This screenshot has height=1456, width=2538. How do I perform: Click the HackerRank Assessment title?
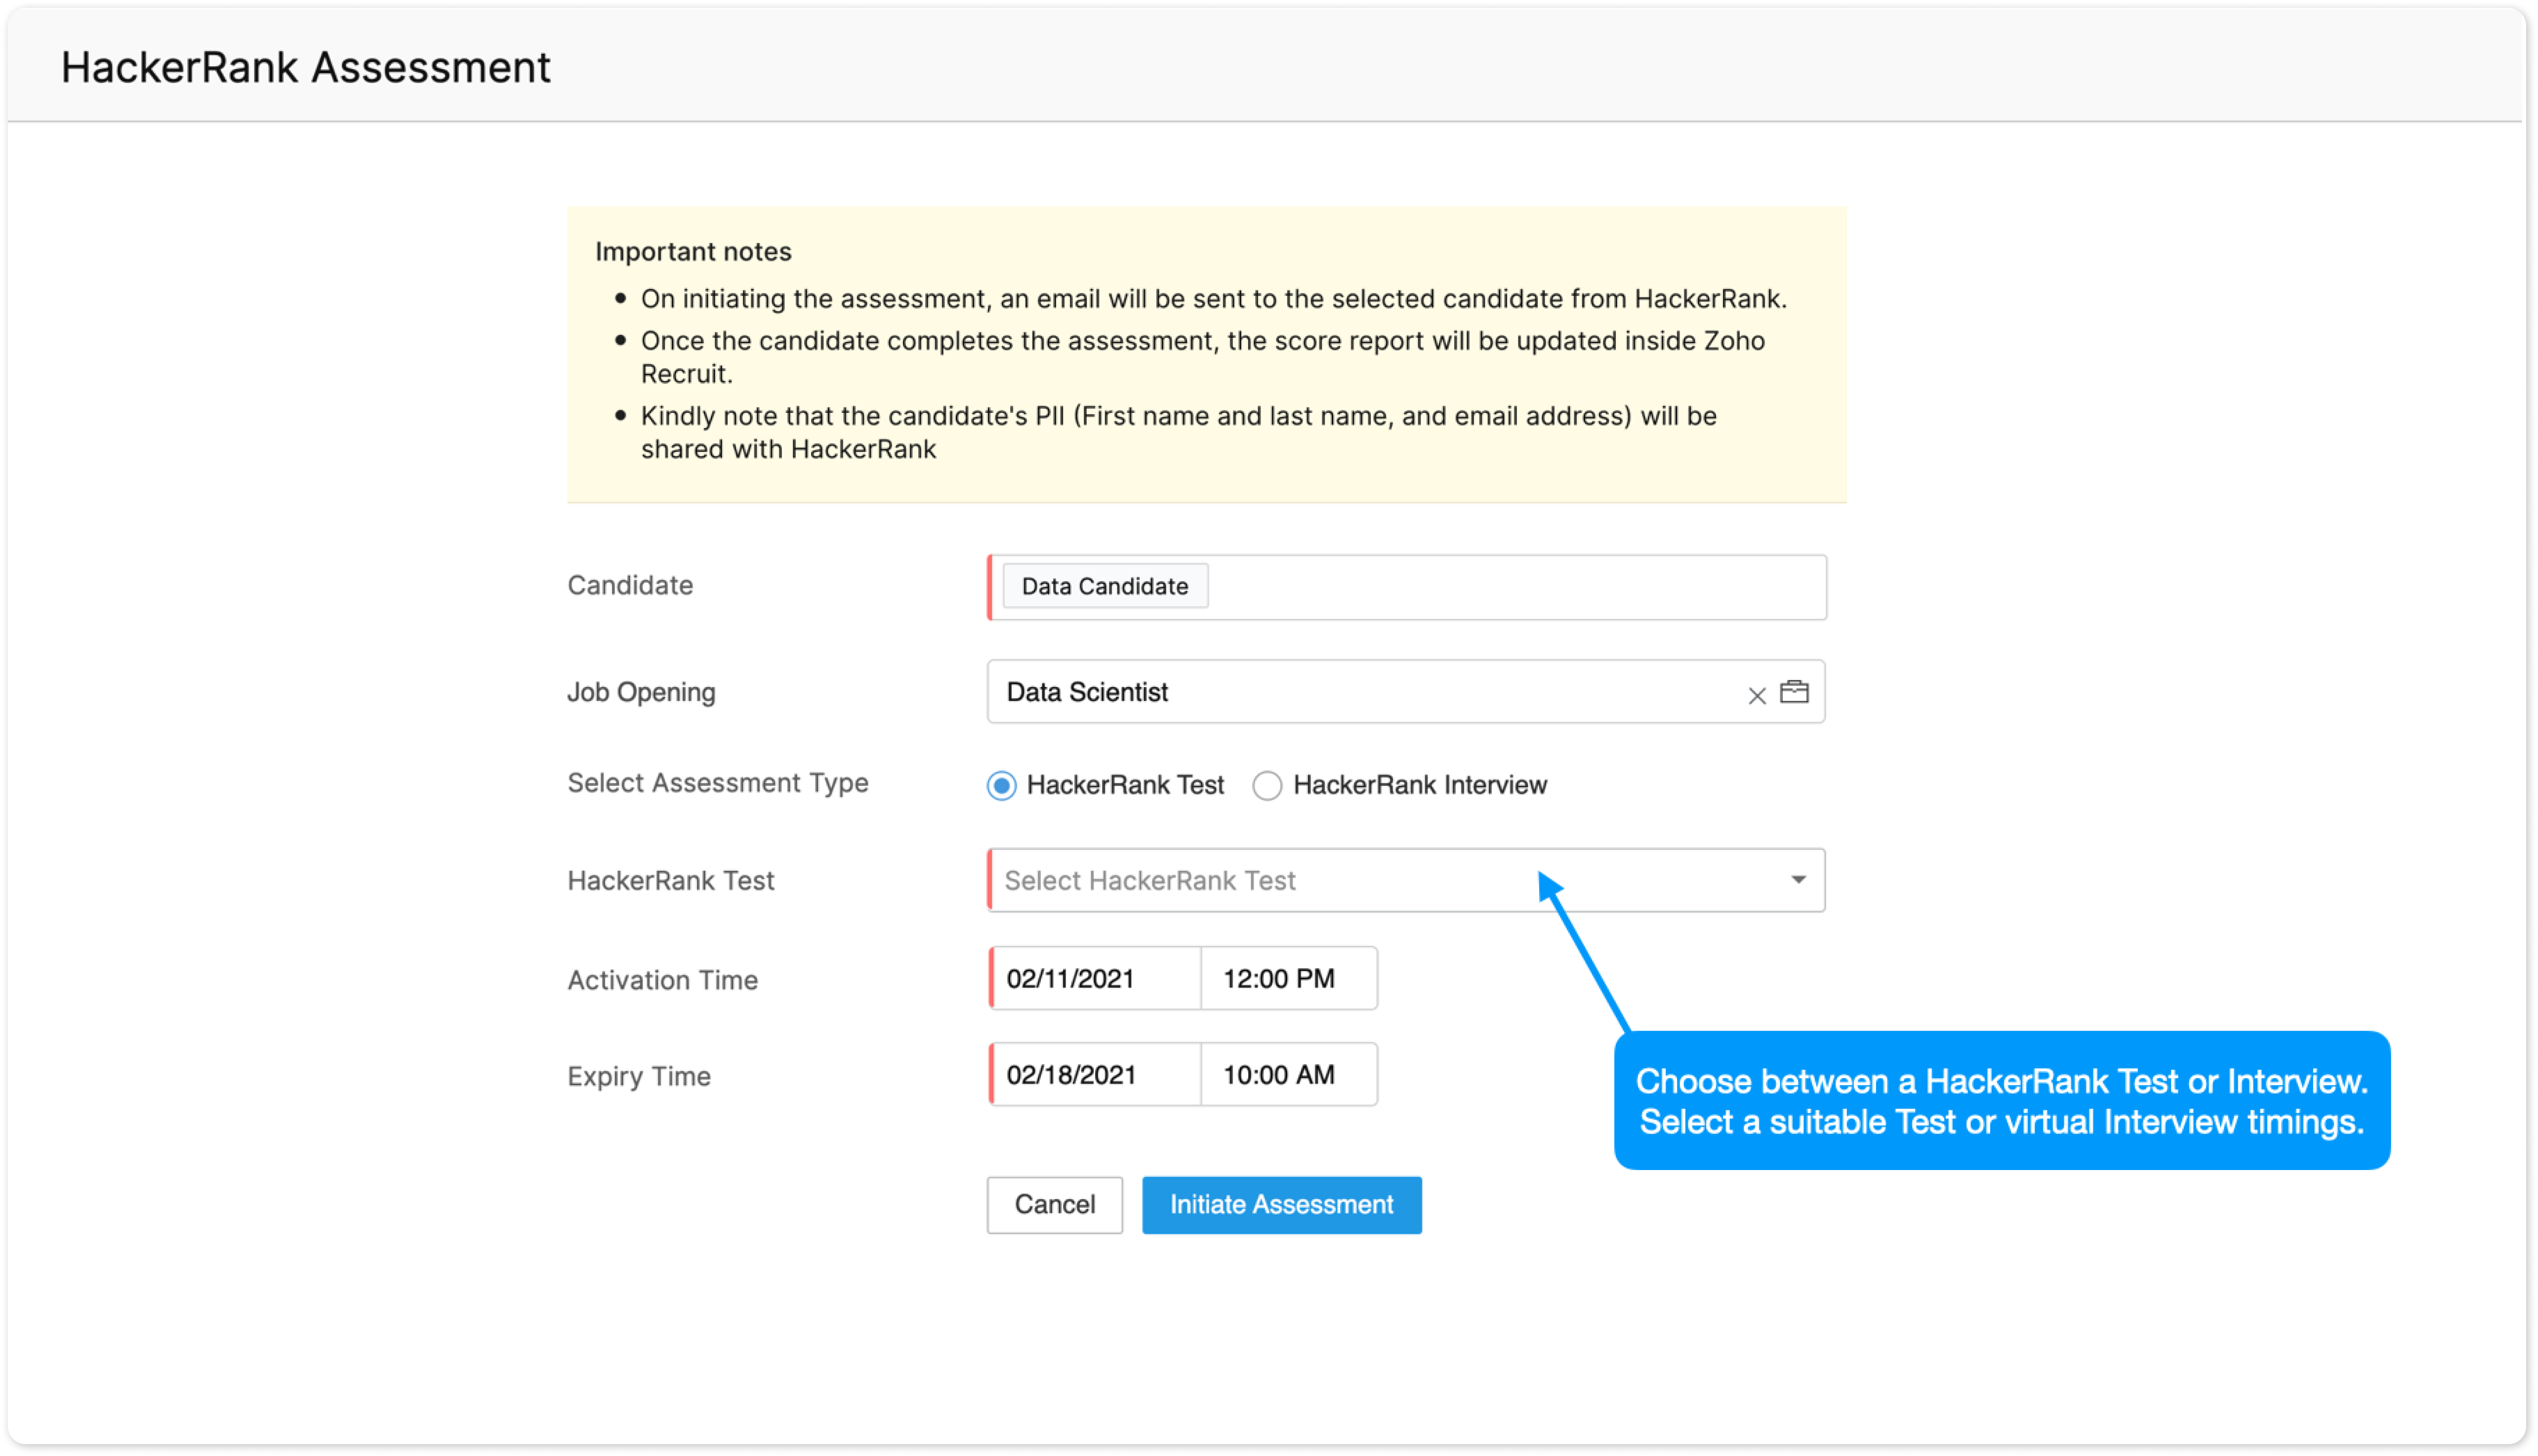click(305, 68)
